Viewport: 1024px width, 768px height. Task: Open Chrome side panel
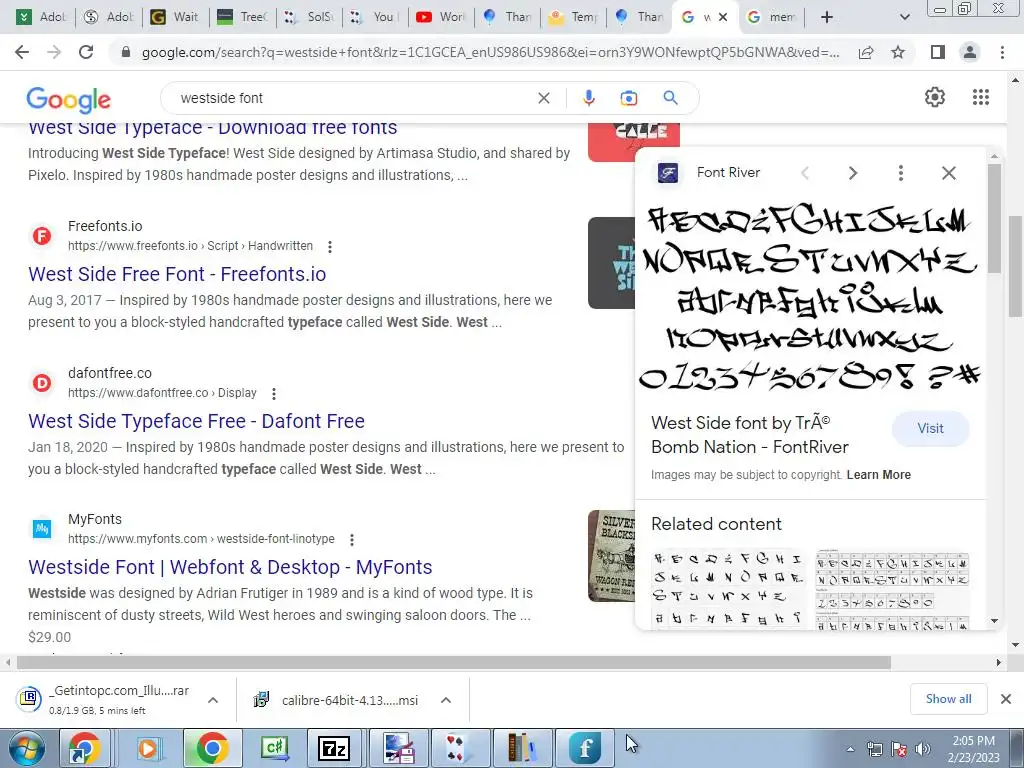938,52
